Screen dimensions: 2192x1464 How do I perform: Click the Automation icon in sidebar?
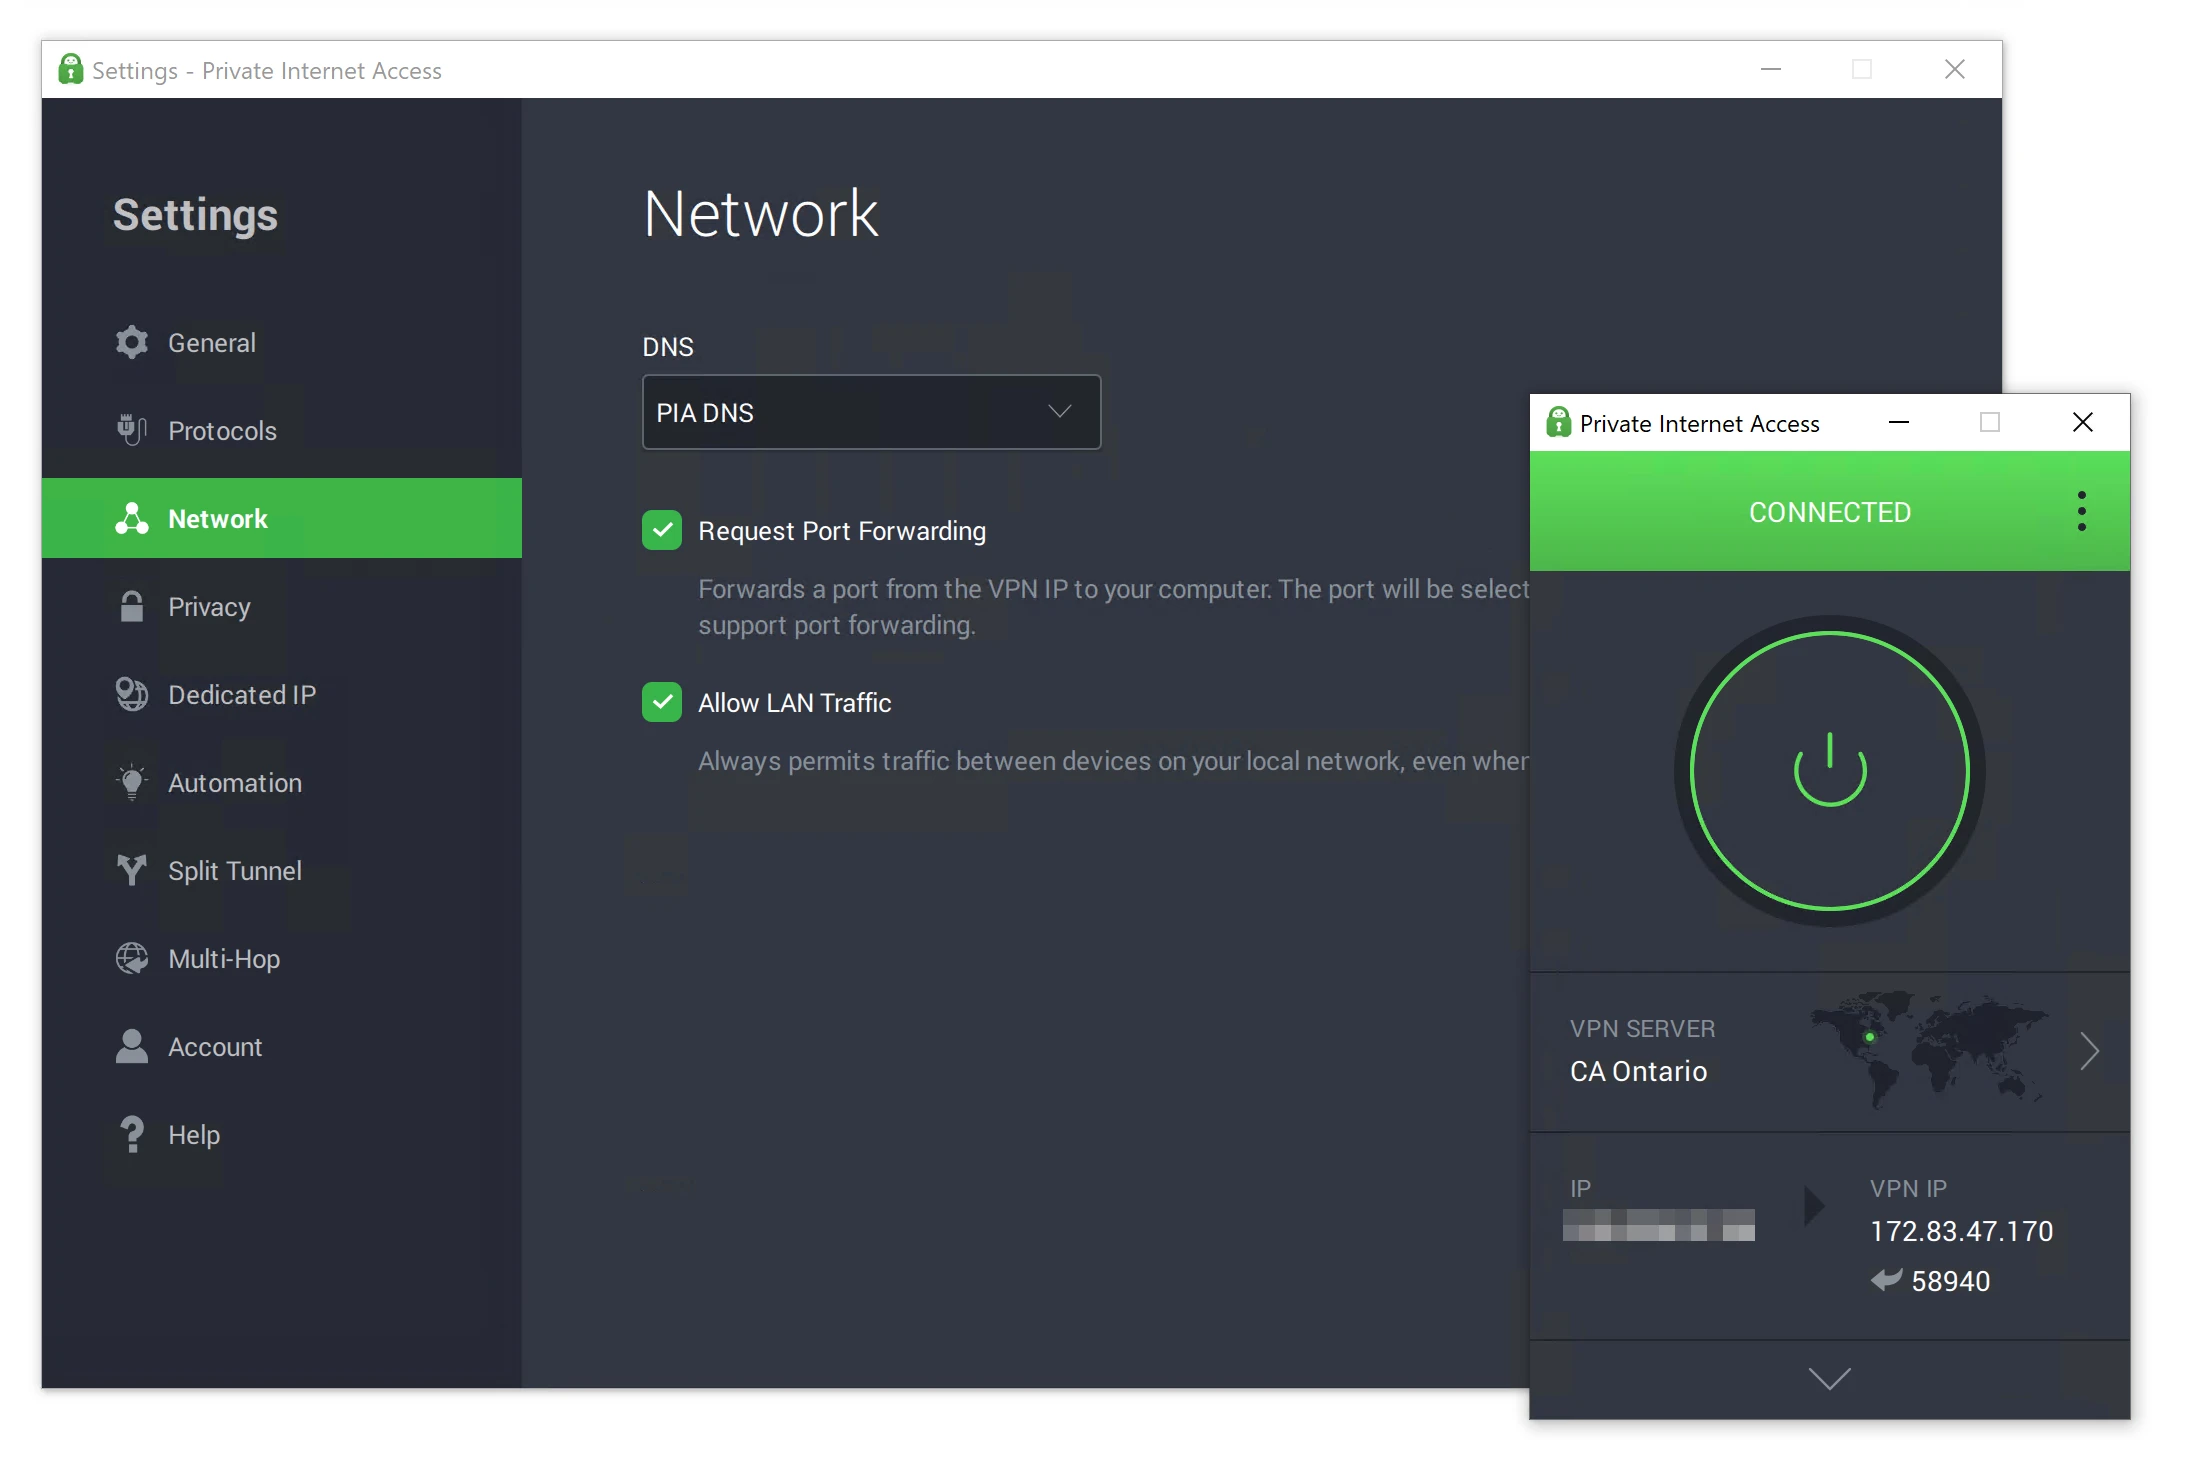coord(131,783)
